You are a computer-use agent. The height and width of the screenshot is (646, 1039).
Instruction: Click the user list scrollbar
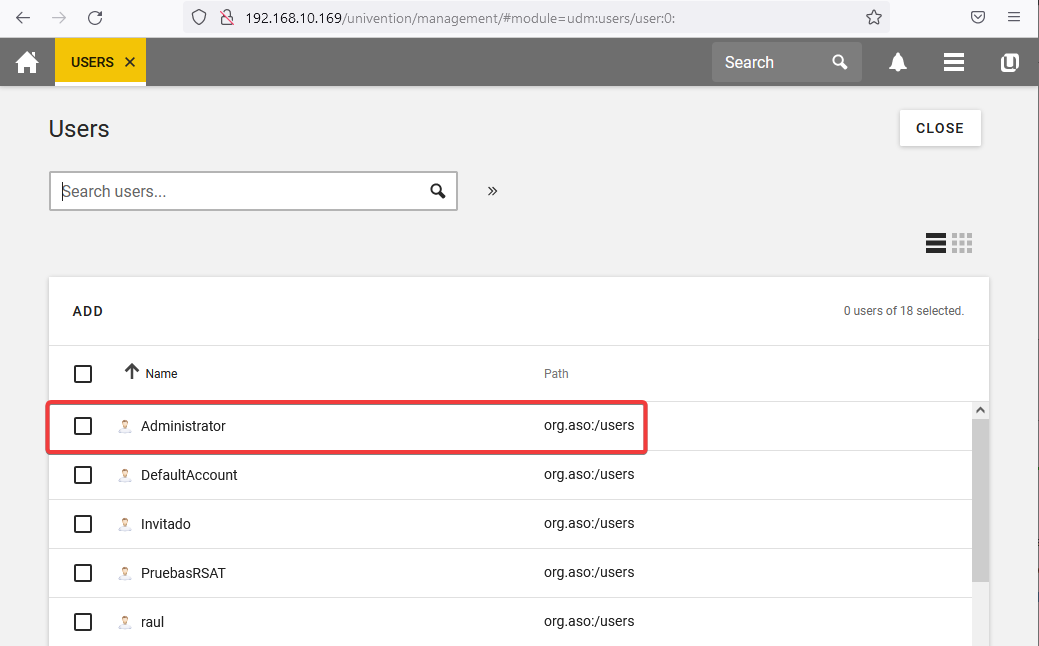click(980, 500)
